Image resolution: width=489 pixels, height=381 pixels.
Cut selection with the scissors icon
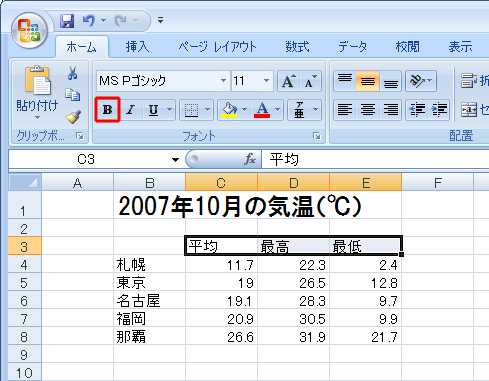point(73,73)
